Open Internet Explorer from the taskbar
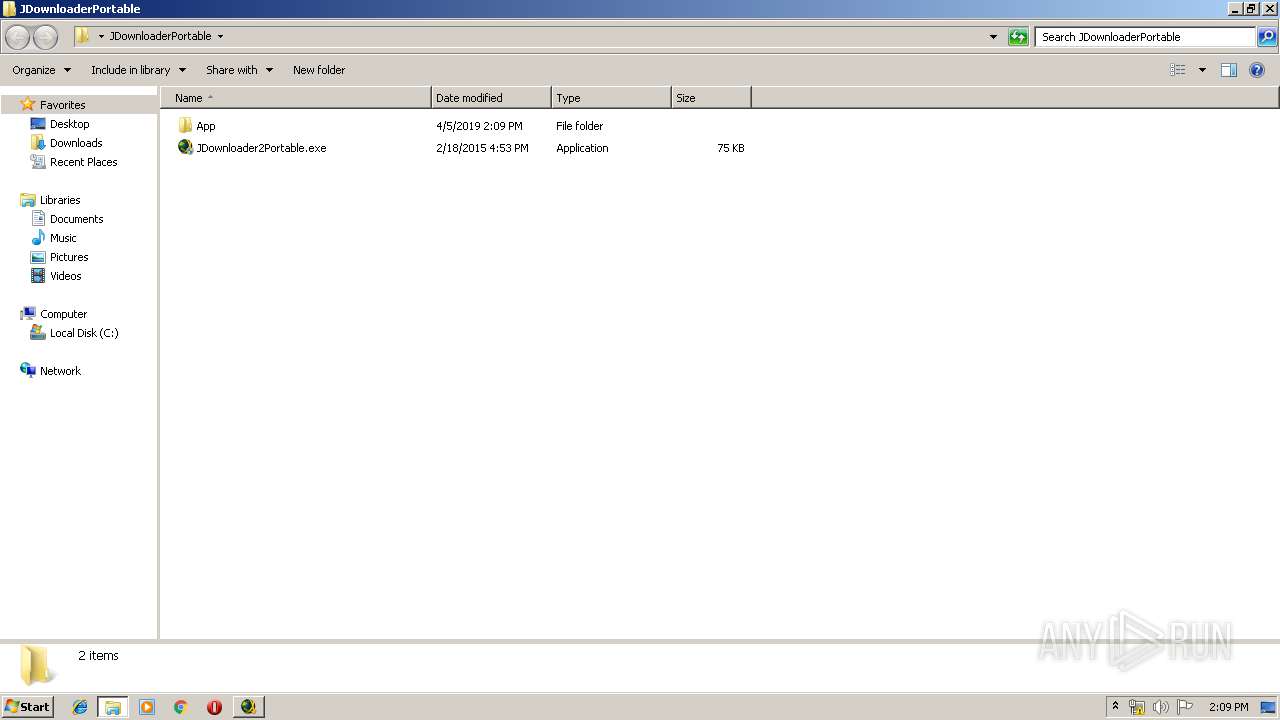1280x720 pixels. pos(80,707)
